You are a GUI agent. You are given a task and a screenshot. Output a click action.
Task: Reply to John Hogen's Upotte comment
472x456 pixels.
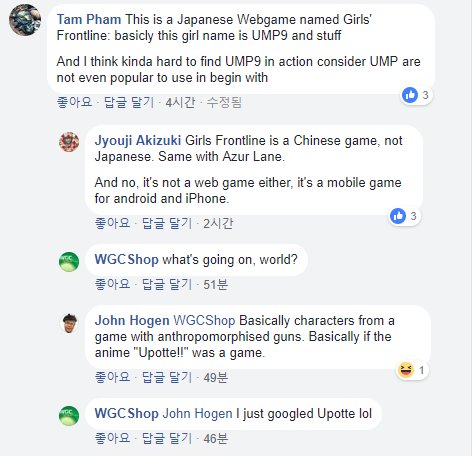pyautogui.click(x=167, y=377)
